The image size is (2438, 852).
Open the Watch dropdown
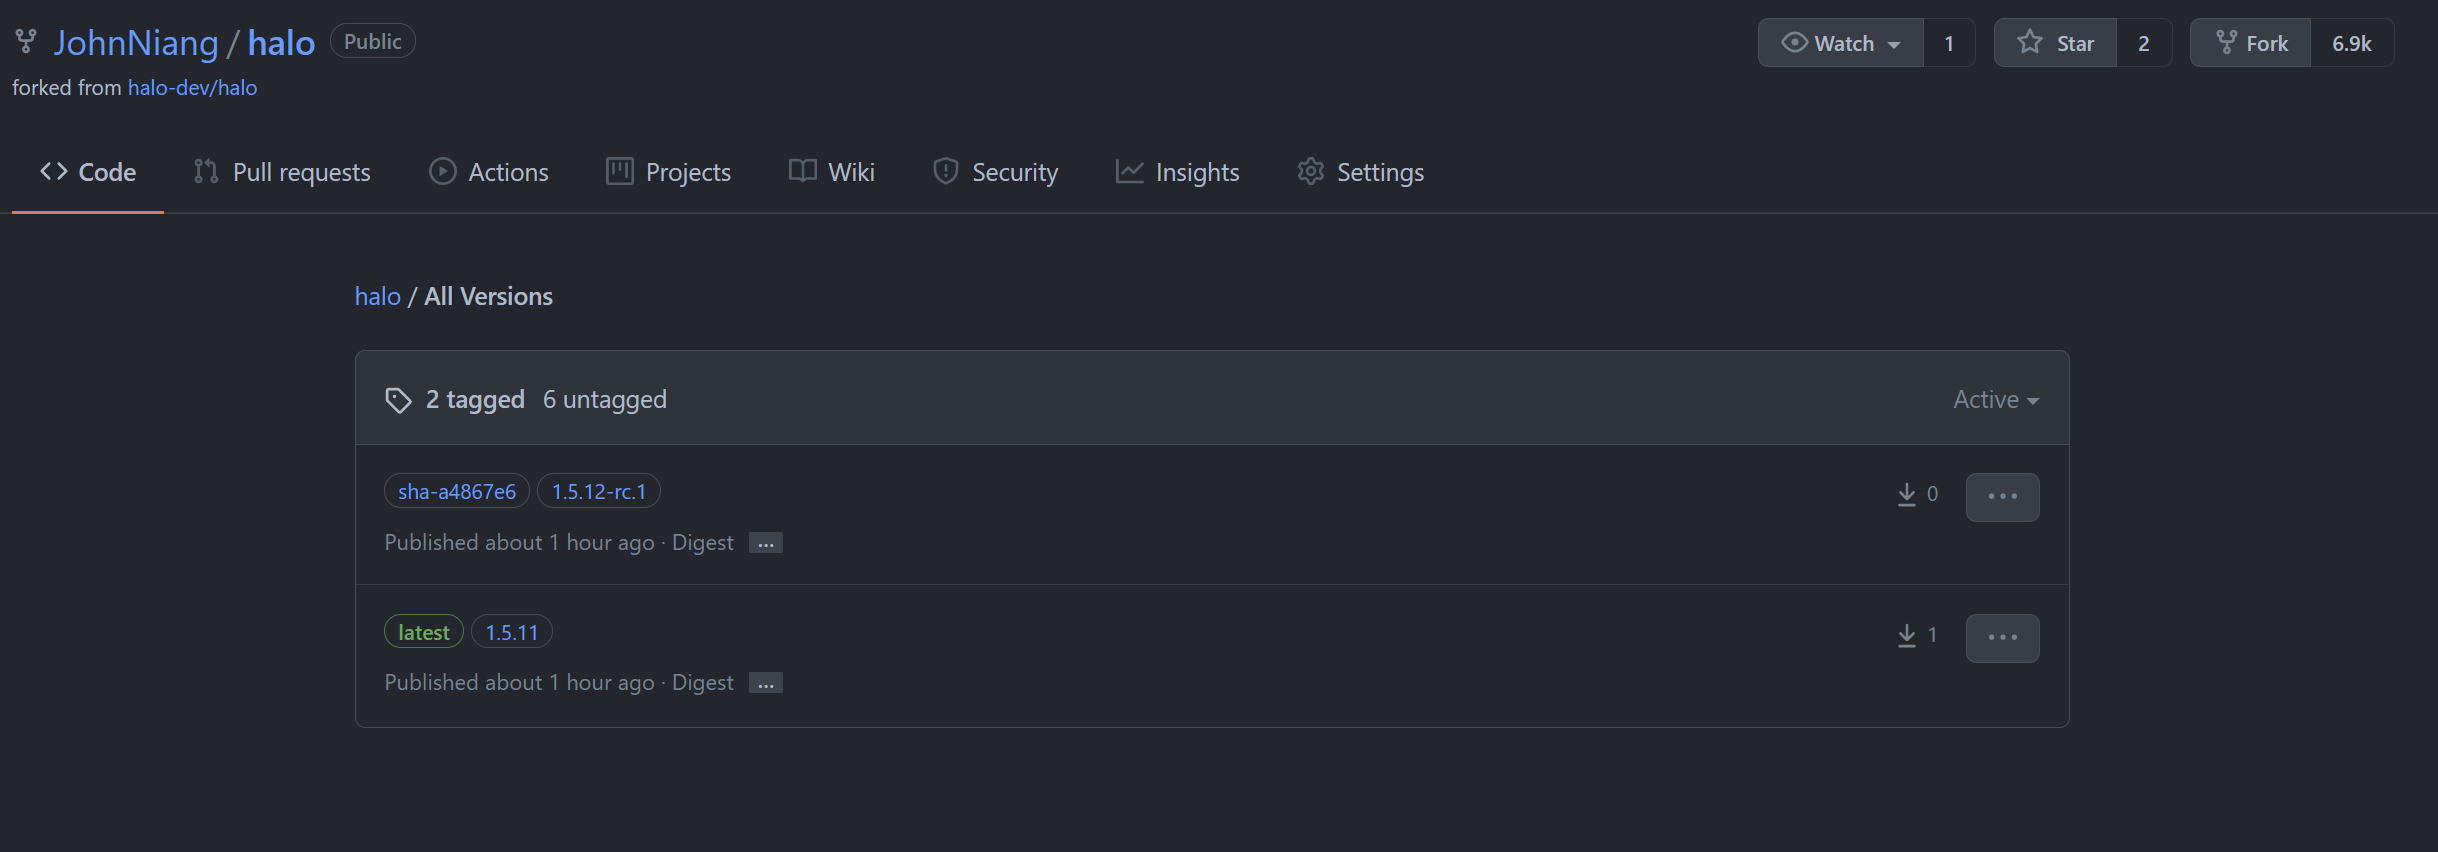[1840, 42]
